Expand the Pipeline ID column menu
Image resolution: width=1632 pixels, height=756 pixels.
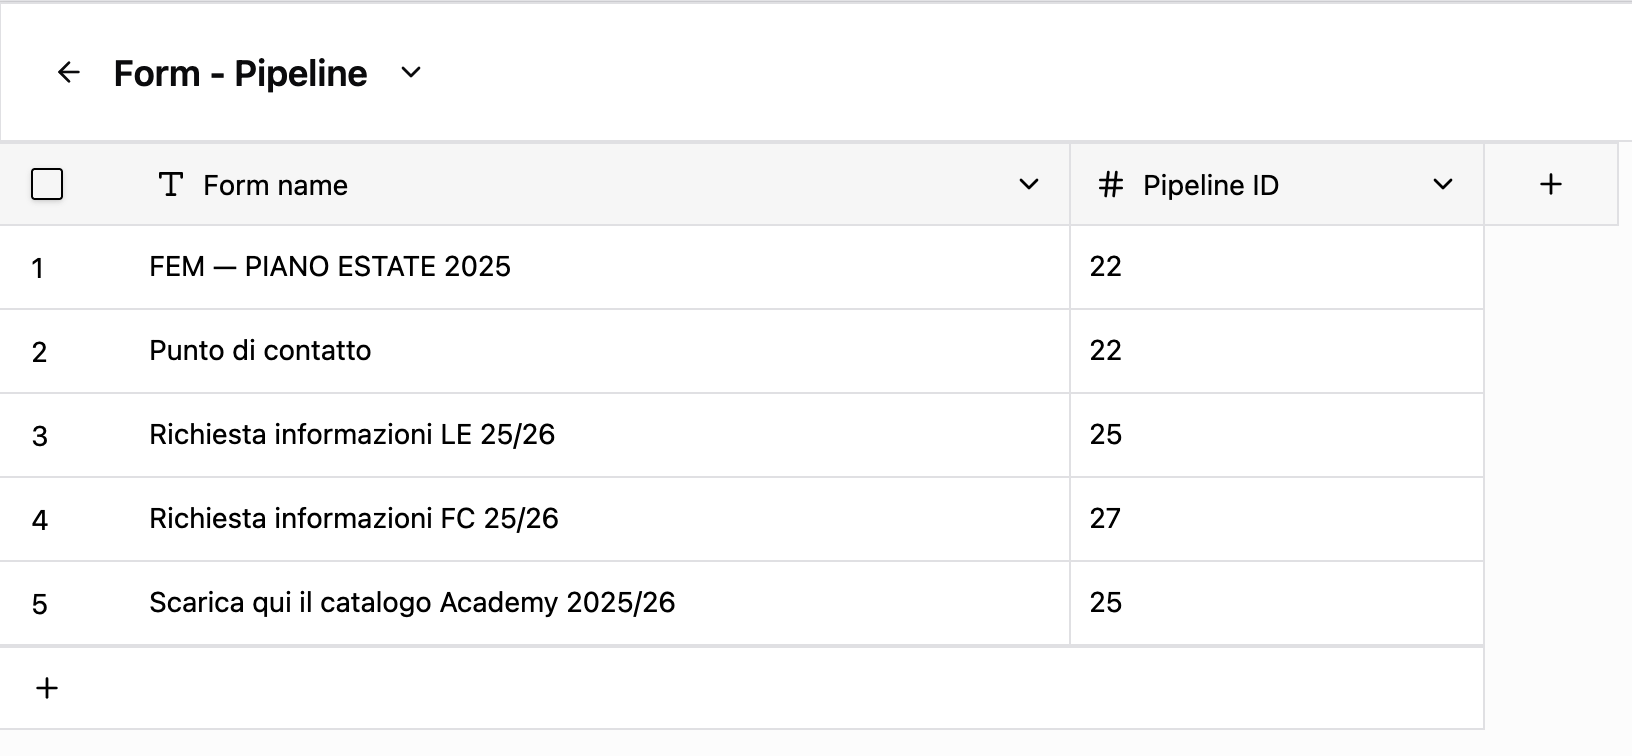(x=1442, y=184)
